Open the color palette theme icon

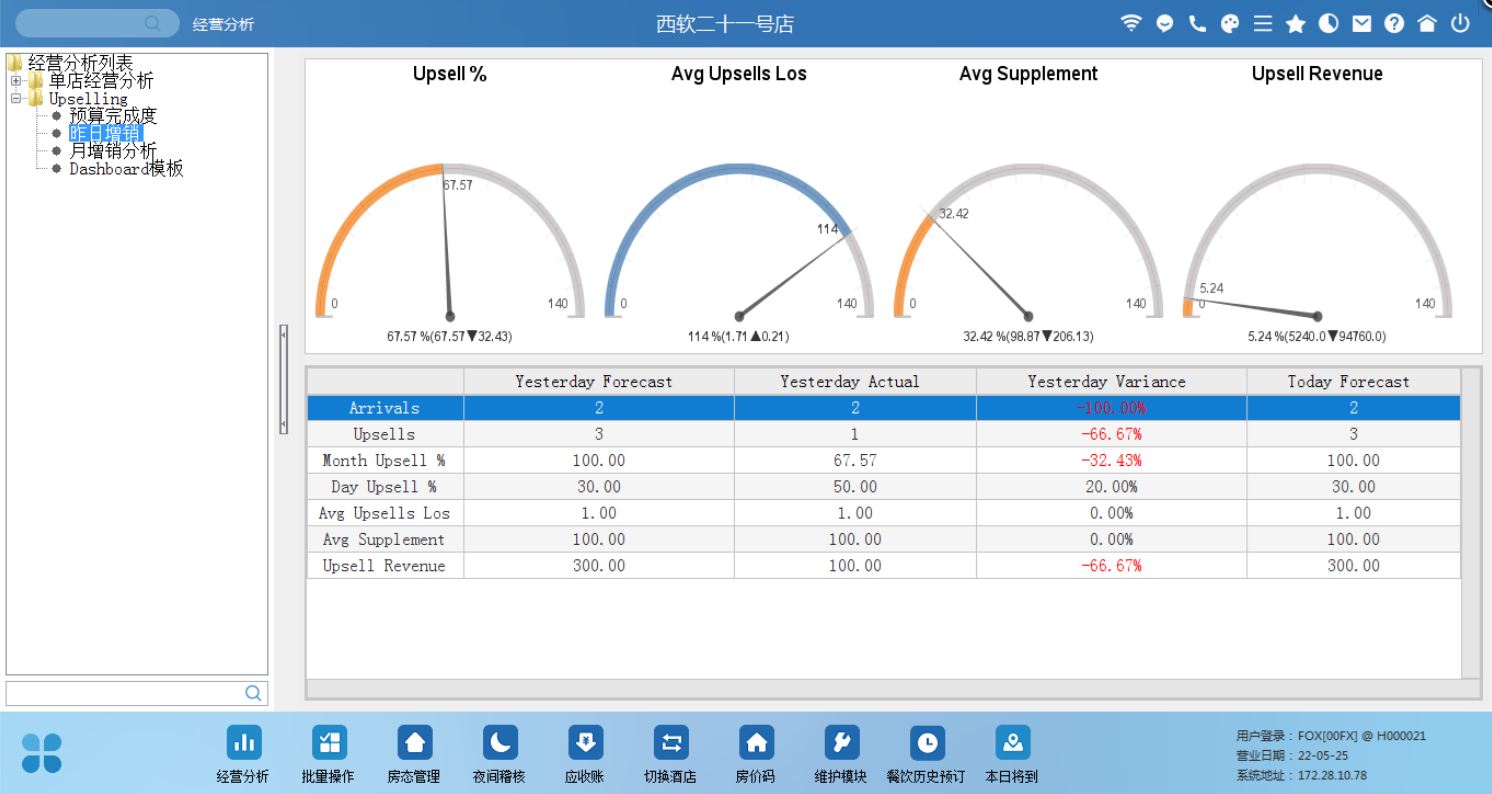pyautogui.click(x=1230, y=23)
